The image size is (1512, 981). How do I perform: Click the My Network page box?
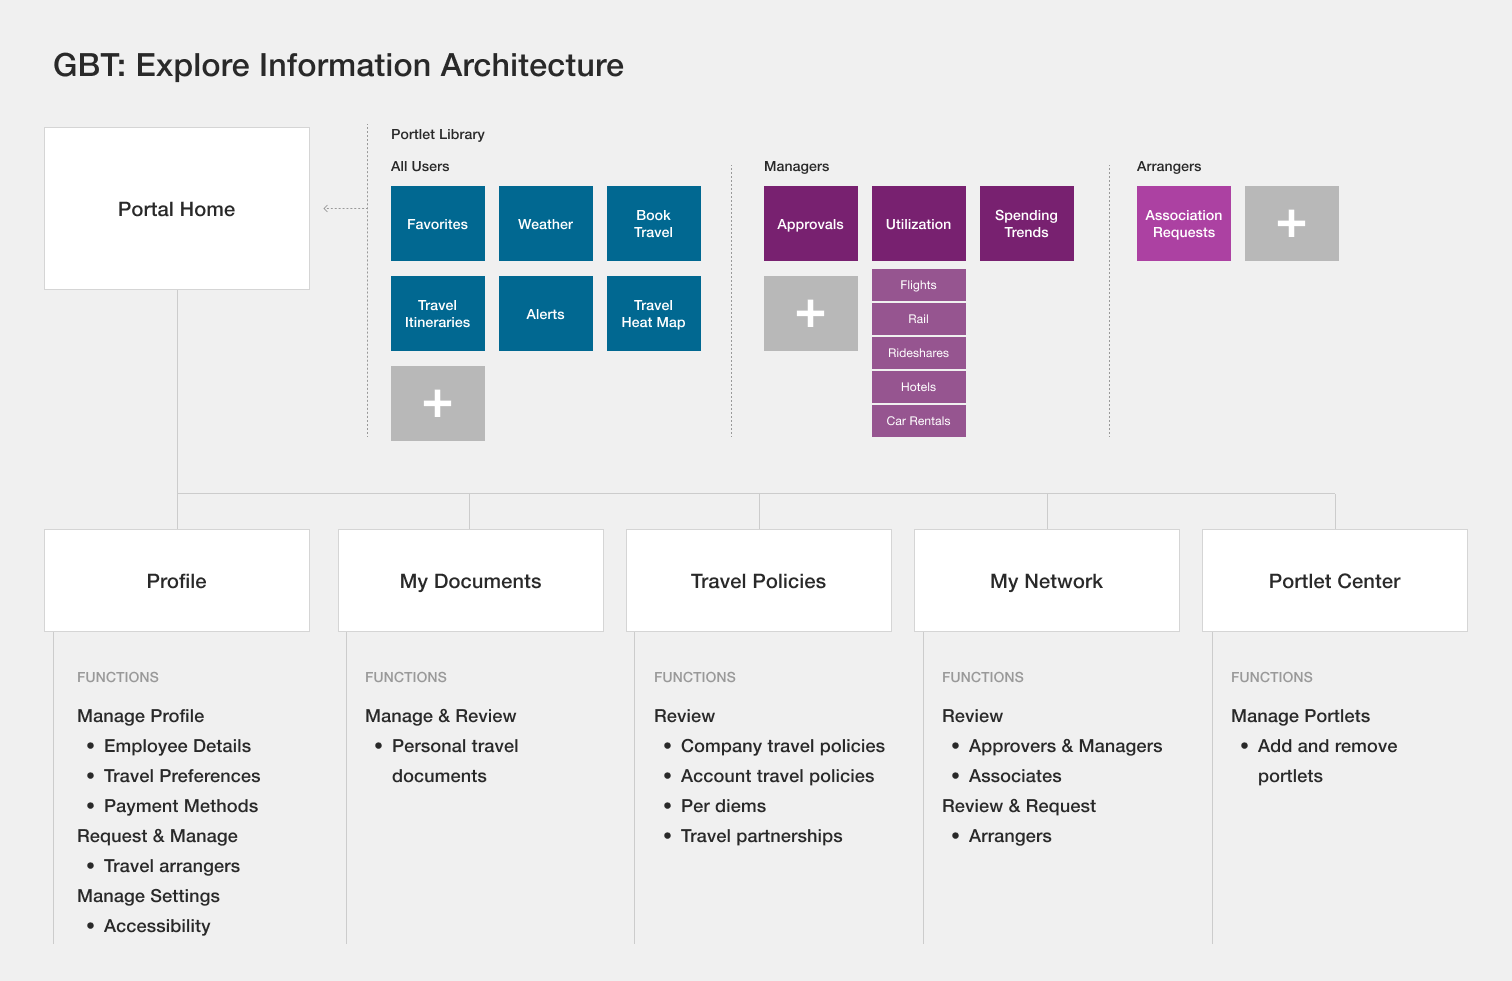click(x=1047, y=581)
